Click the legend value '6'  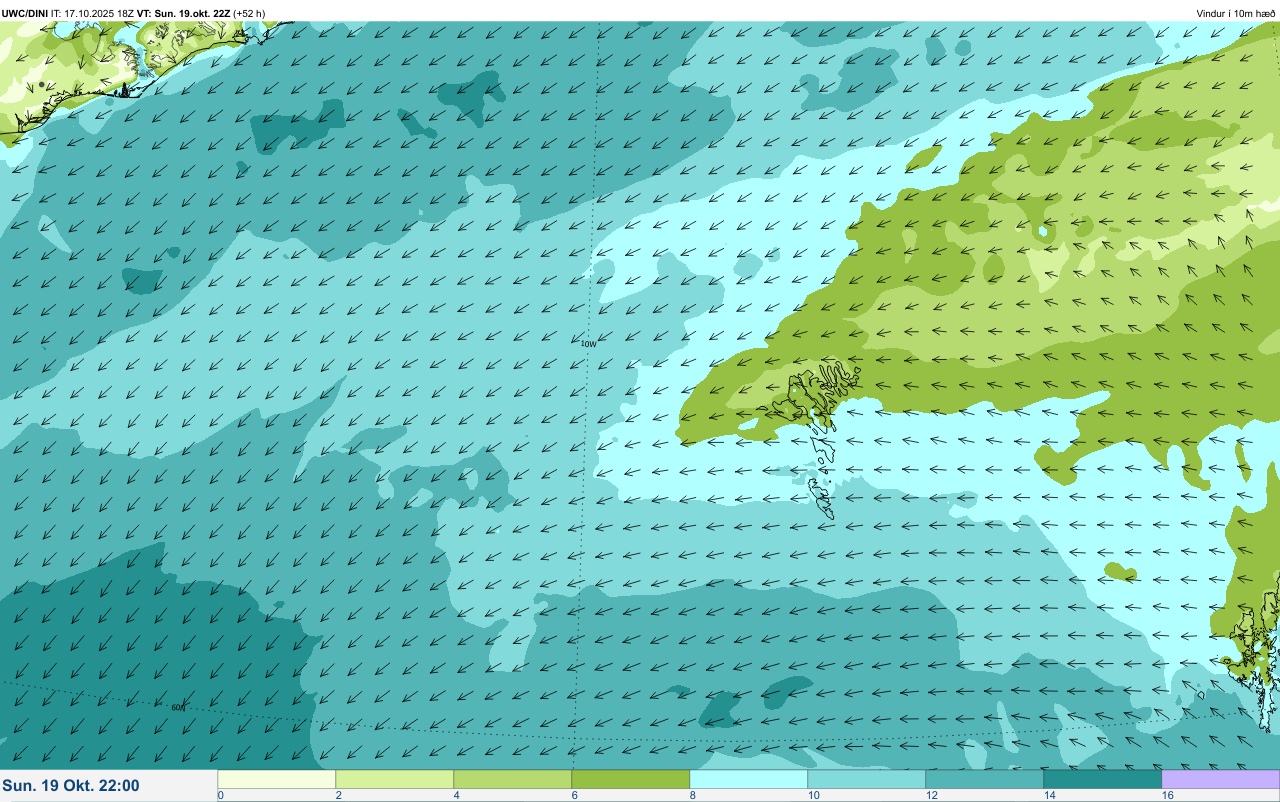(x=575, y=795)
